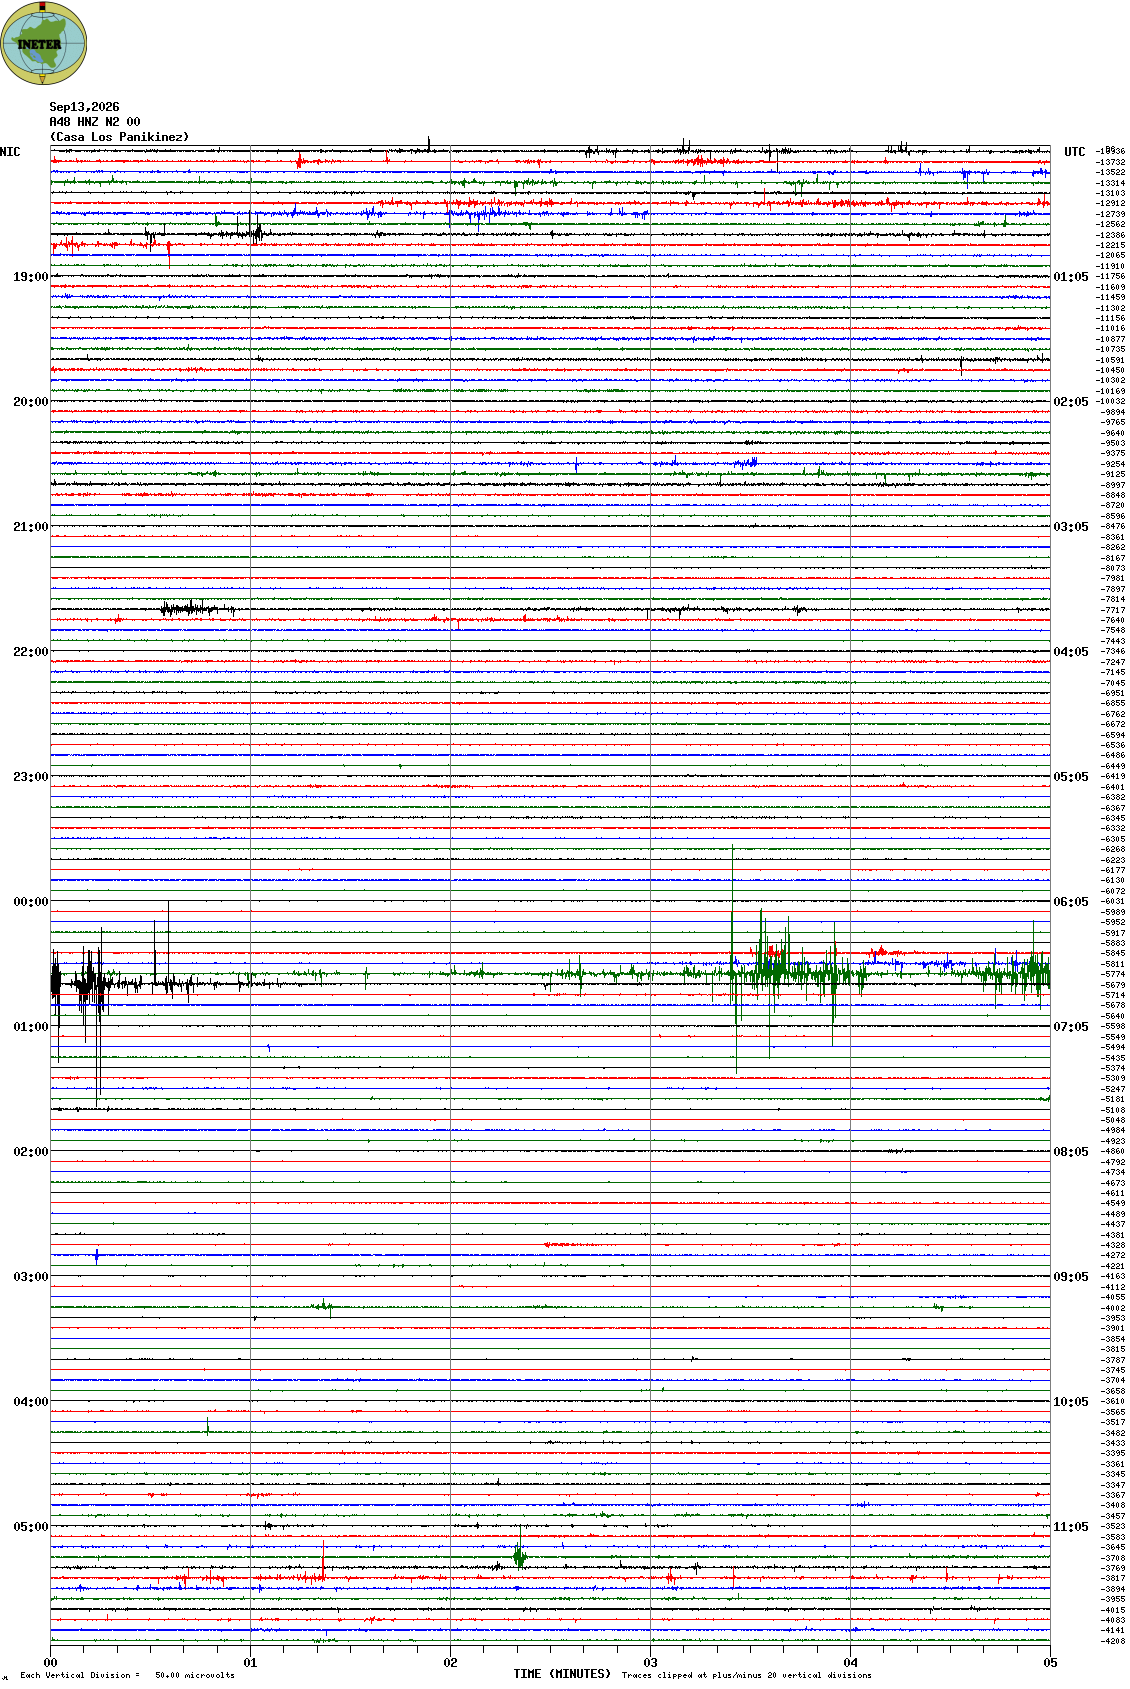Click the large green seismic event spike
The width and height of the screenshot is (1130, 1689).
coord(735,960)
